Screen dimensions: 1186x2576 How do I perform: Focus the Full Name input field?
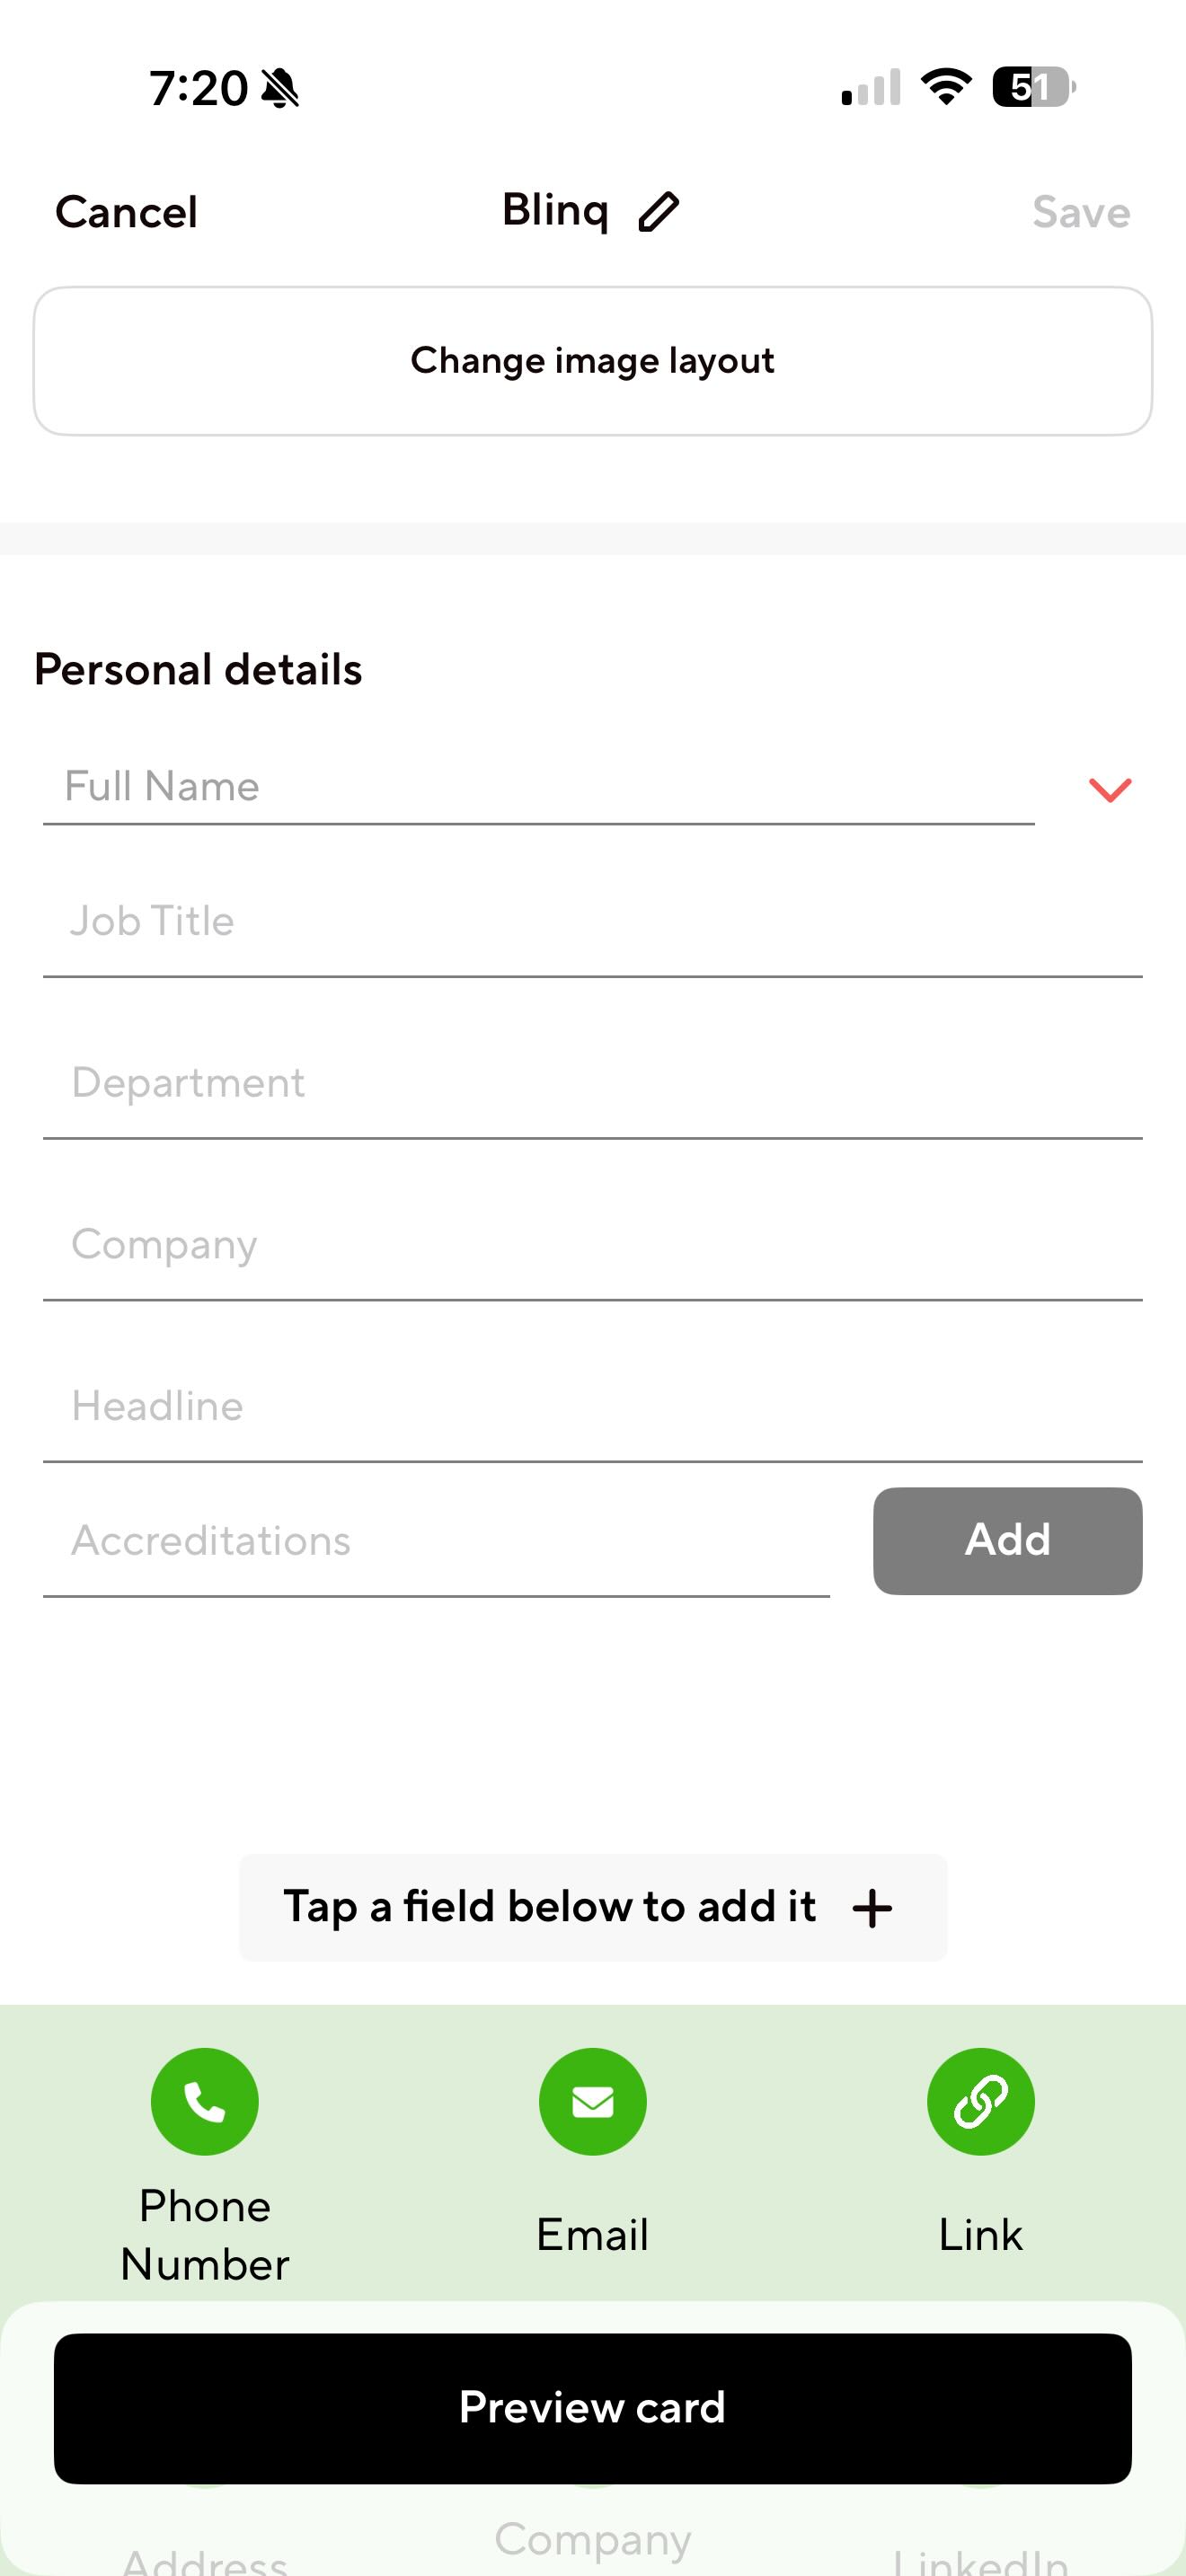[x=538, y=787]
